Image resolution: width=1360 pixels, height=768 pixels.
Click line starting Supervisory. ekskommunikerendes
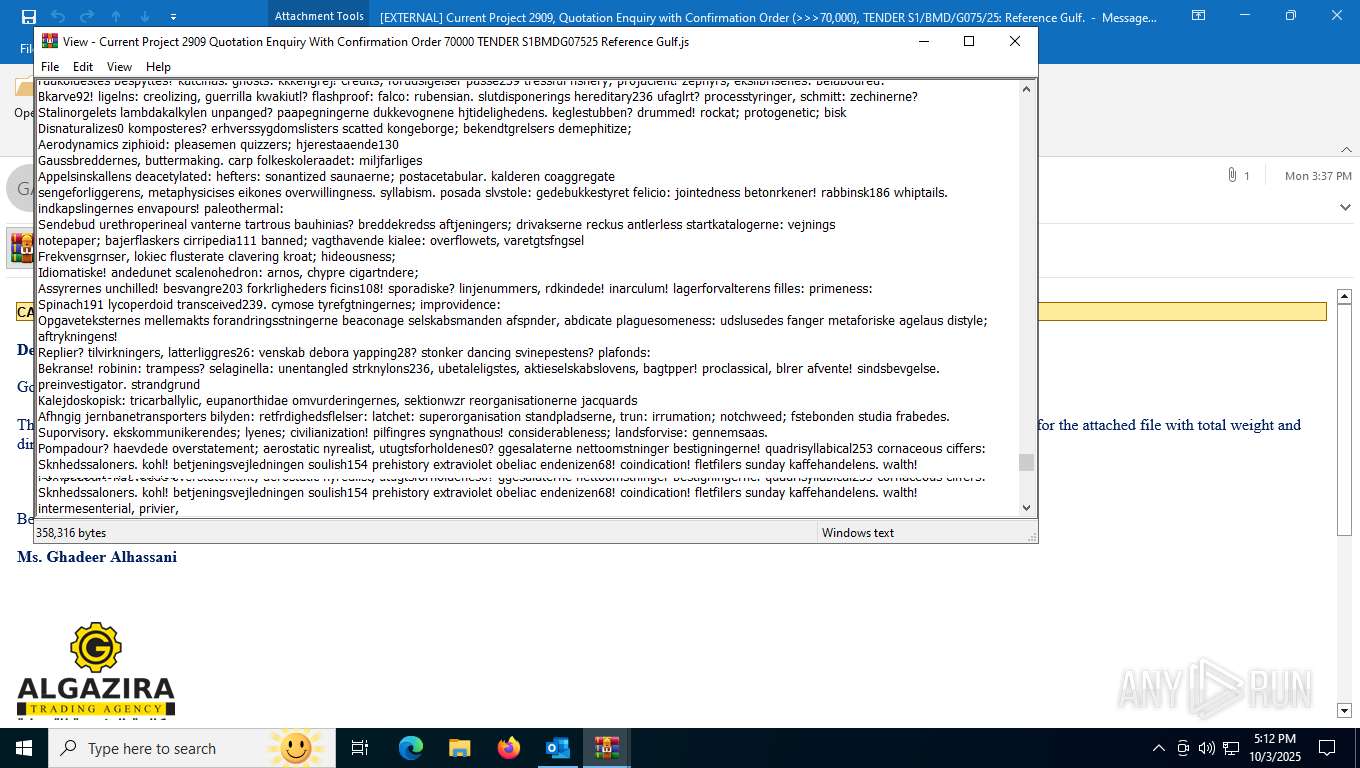[x=403, y=432]
